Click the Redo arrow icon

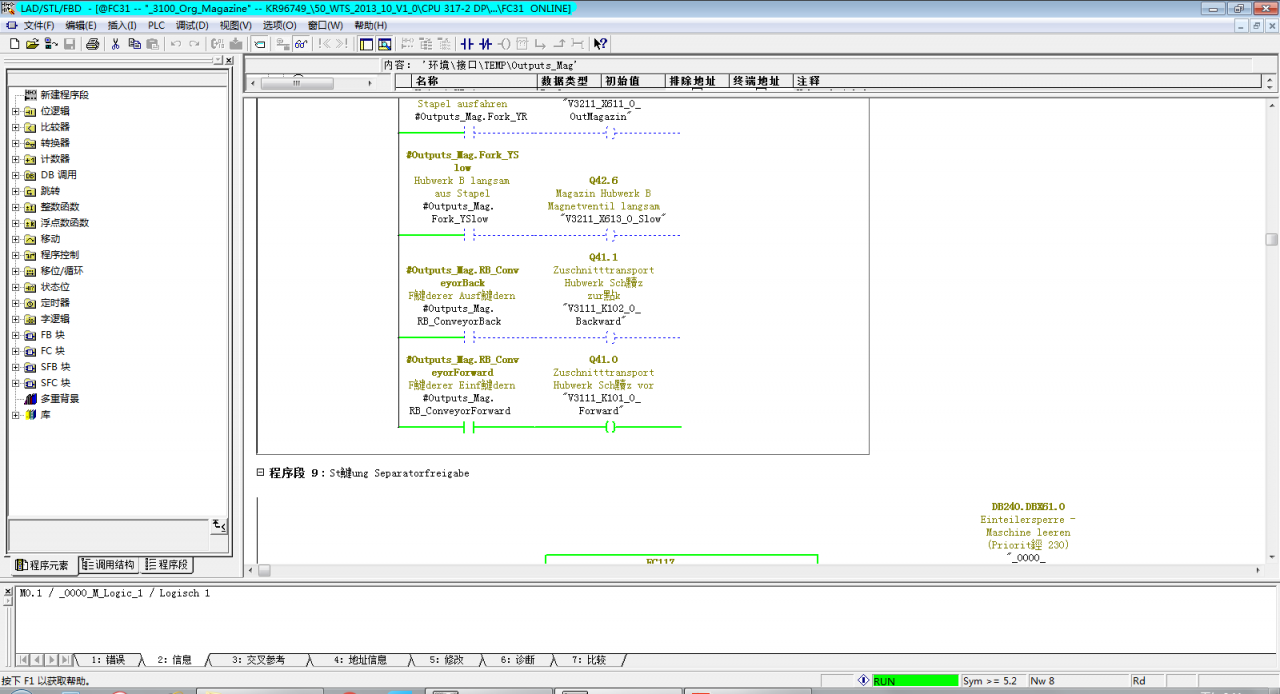click(194, 44)
